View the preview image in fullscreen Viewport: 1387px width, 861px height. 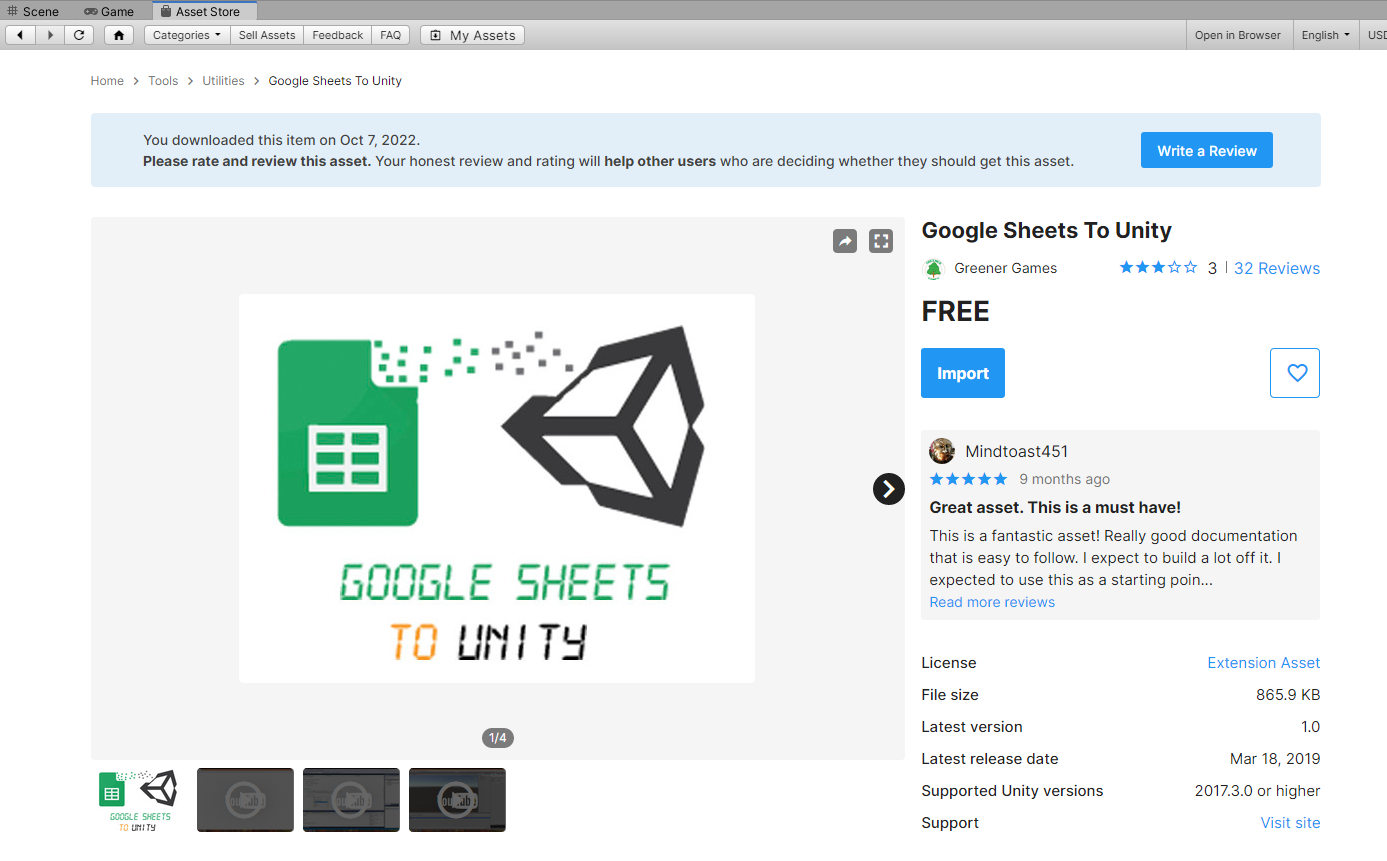[881, 241]
